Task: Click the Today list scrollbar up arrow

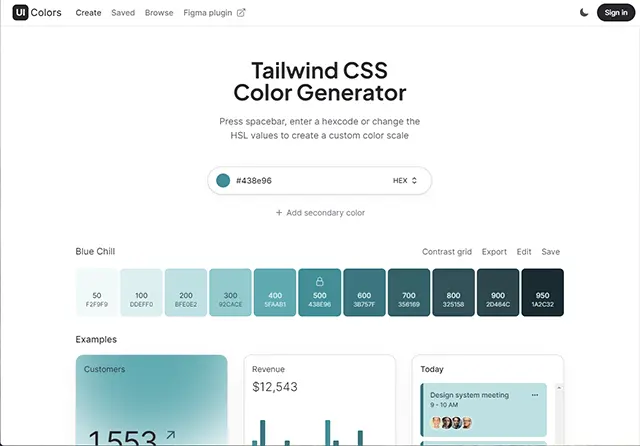Action: tap(559, 388)
